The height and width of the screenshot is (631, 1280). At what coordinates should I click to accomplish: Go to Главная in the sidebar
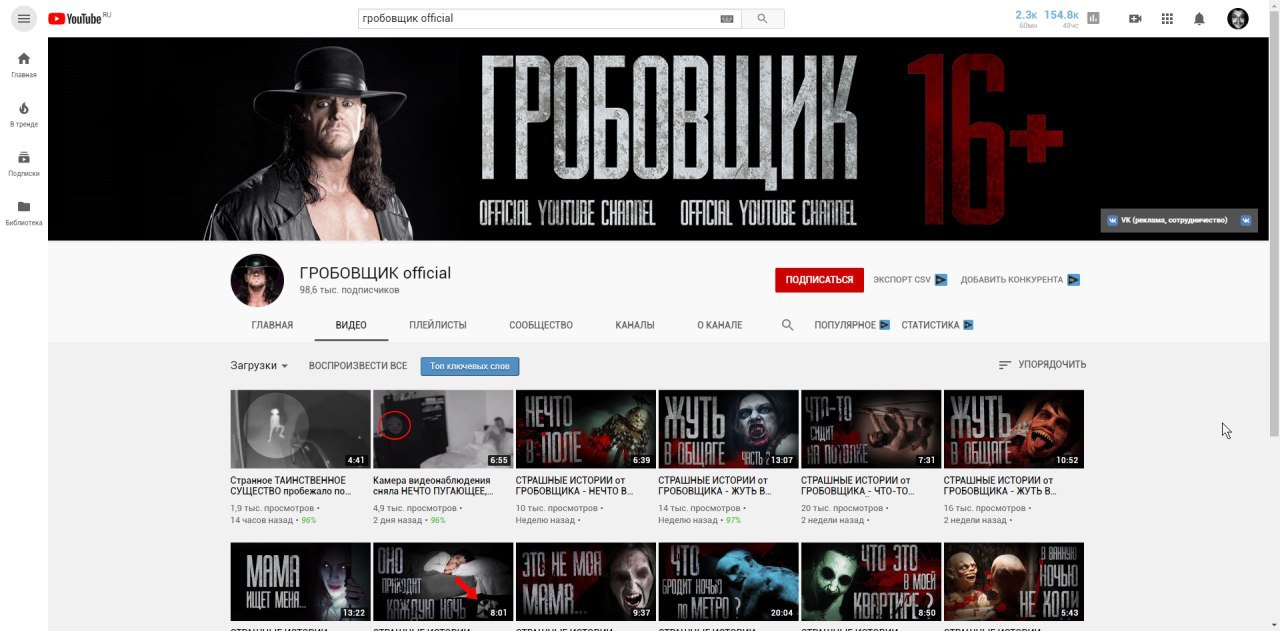point(24,65)
